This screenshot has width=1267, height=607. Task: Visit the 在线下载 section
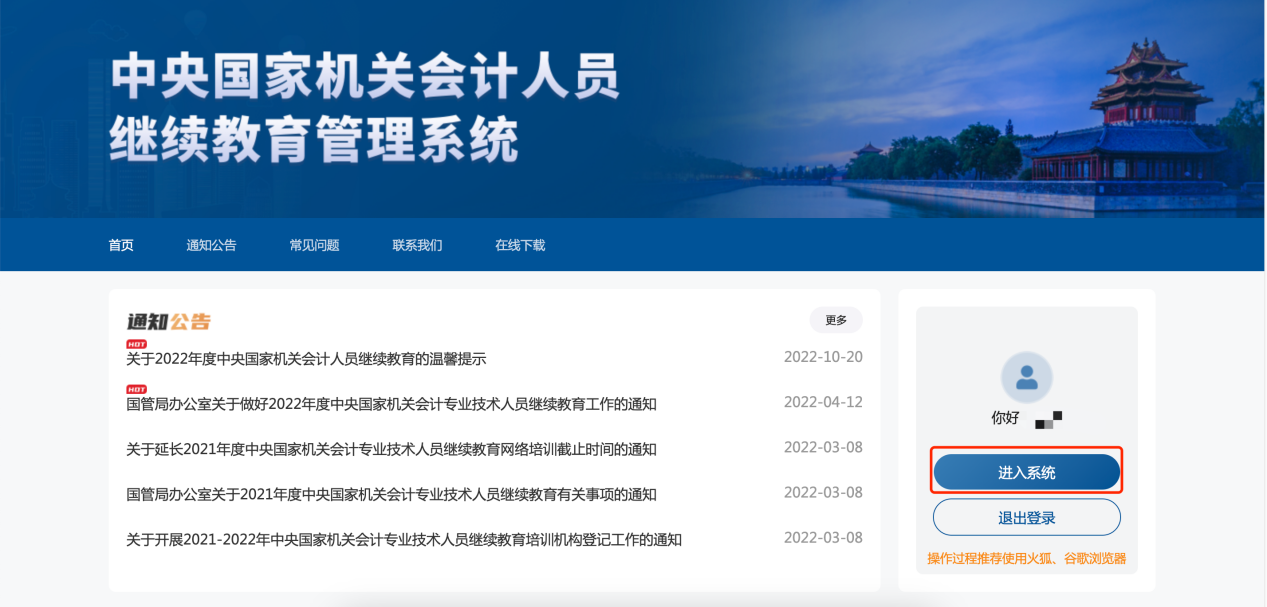click(519, 245)
